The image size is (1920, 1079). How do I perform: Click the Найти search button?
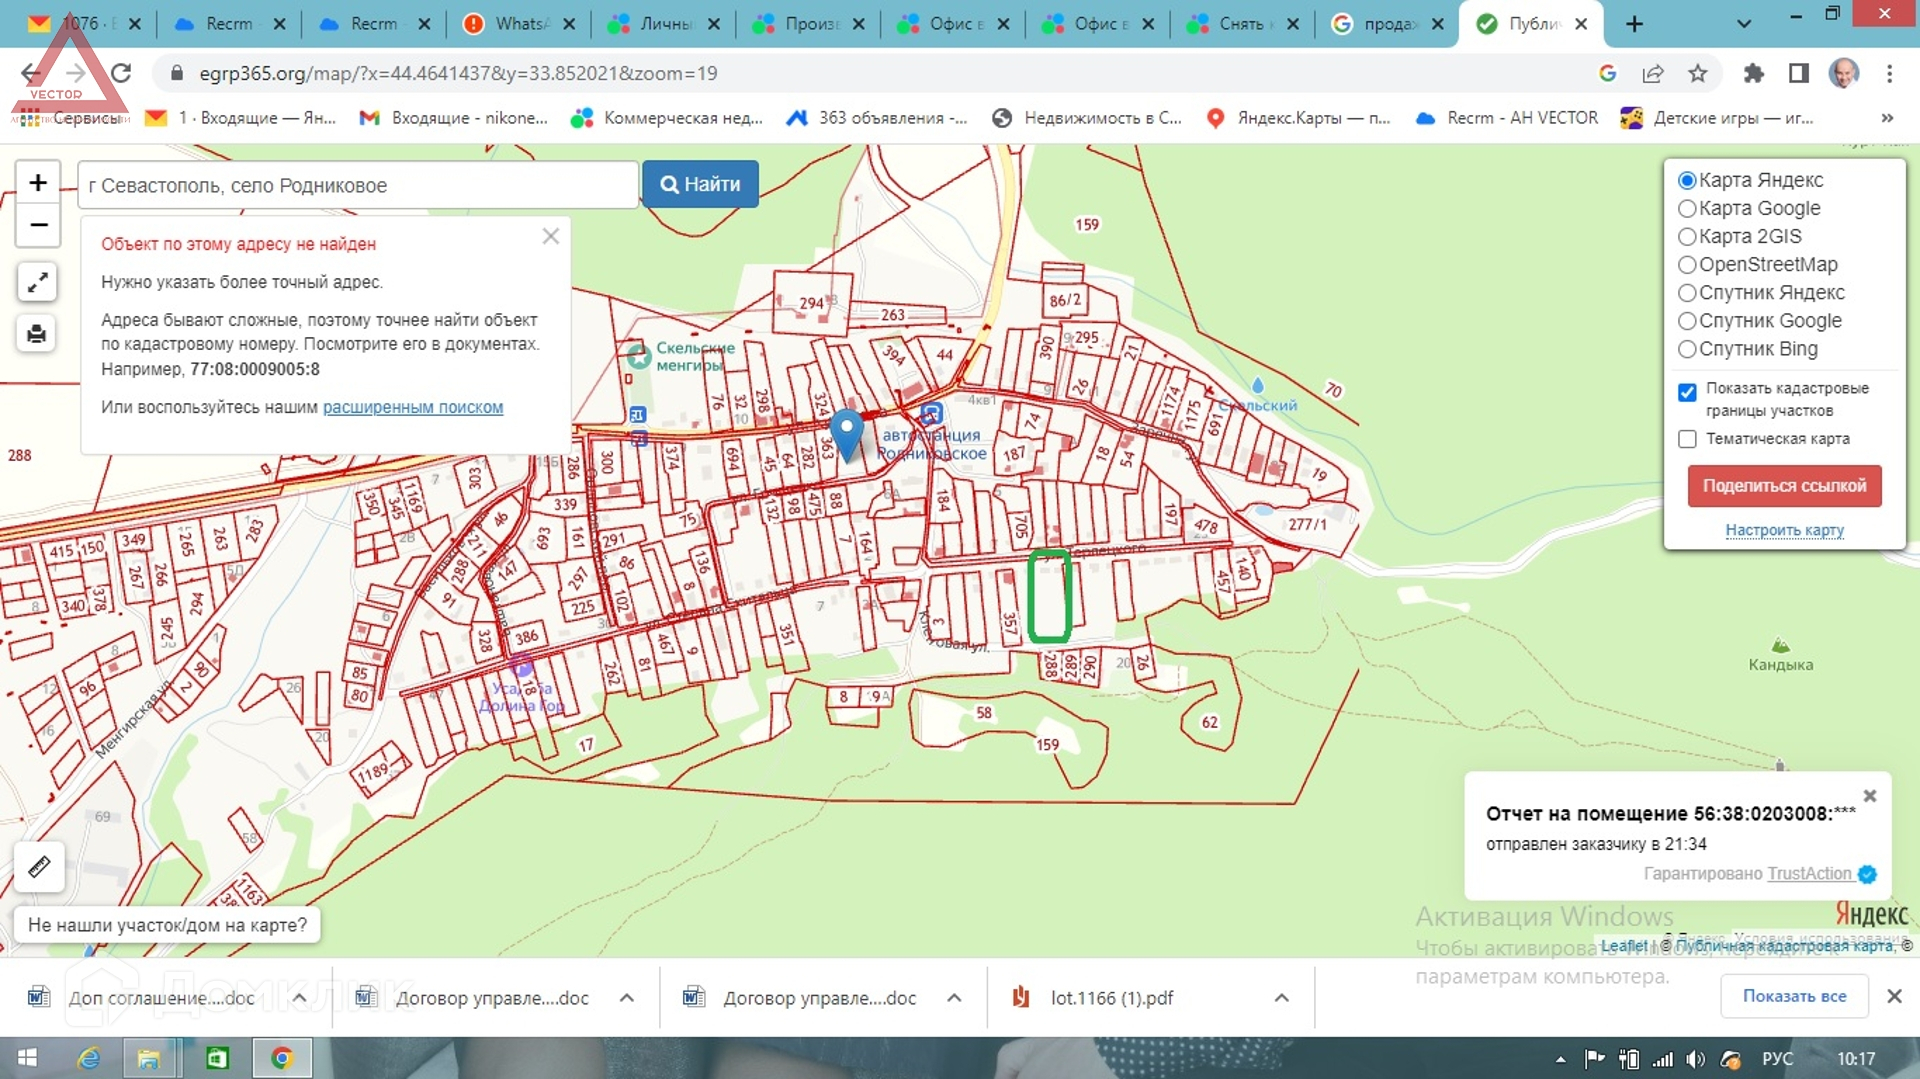click(x=700, y=185)
